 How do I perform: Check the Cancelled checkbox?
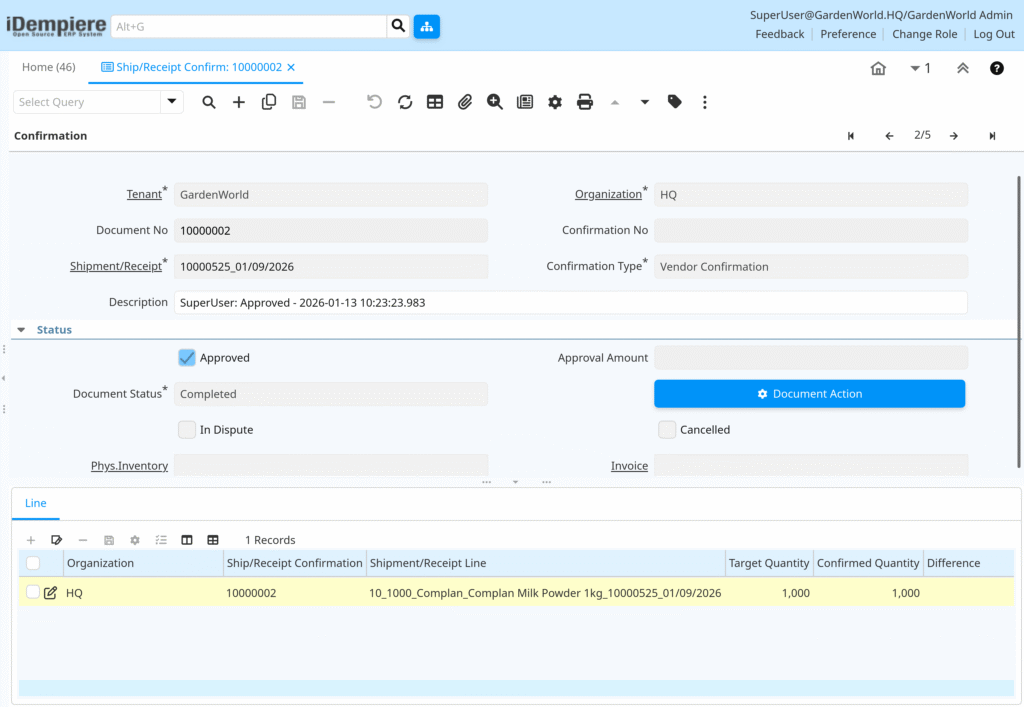tap(667, 429)
